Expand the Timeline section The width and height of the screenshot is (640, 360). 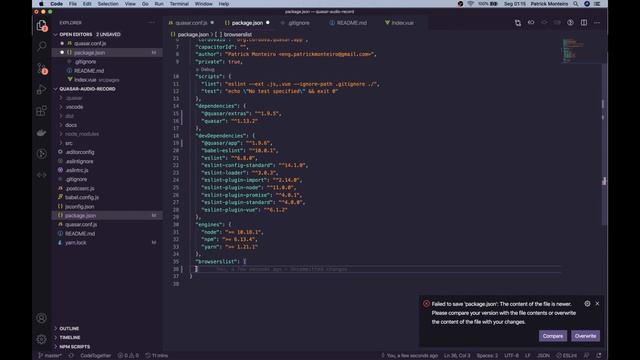(x=69, y=337)
